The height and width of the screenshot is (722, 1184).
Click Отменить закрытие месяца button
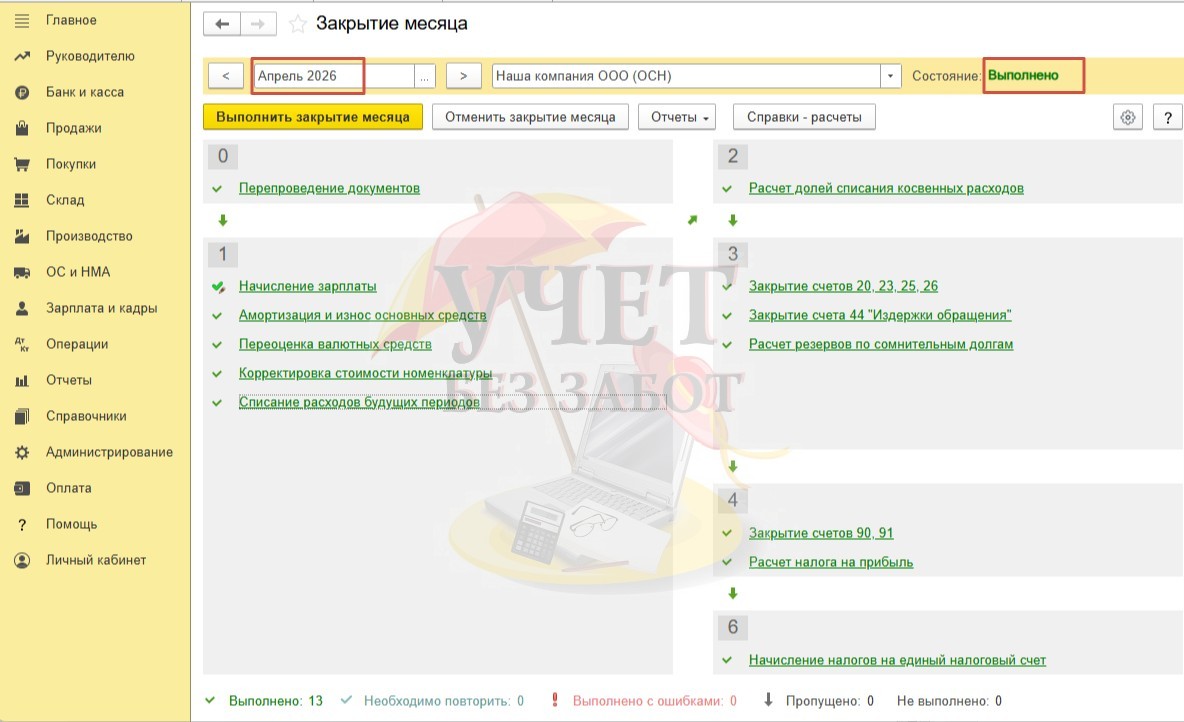click(530, 117)
